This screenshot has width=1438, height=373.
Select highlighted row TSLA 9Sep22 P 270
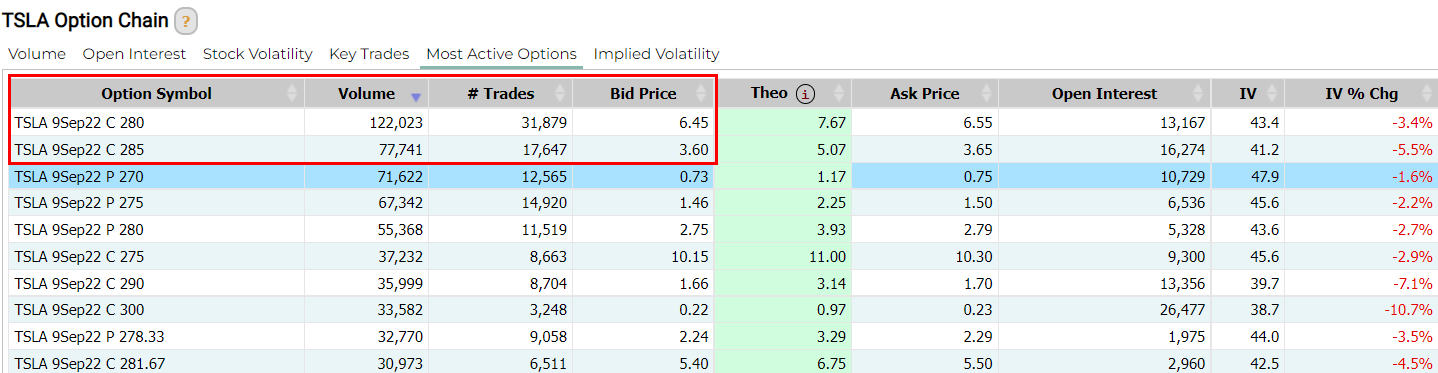coord(722,176)
